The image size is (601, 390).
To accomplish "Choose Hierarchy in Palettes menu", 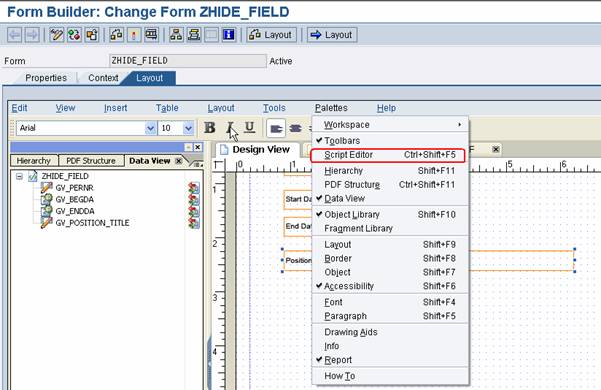I will click(x=391, y=170).
